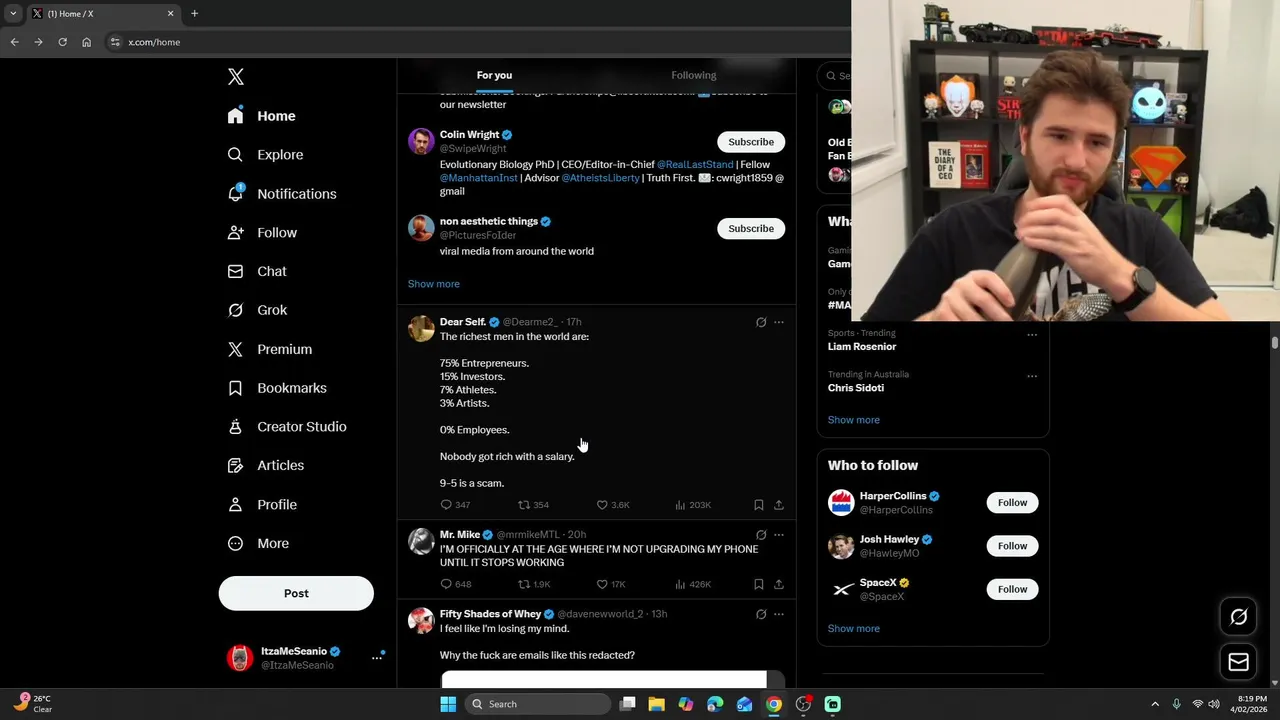Open Premium in the sidebar
This screenshot has height=720, width=1280.
click(270, 349)
